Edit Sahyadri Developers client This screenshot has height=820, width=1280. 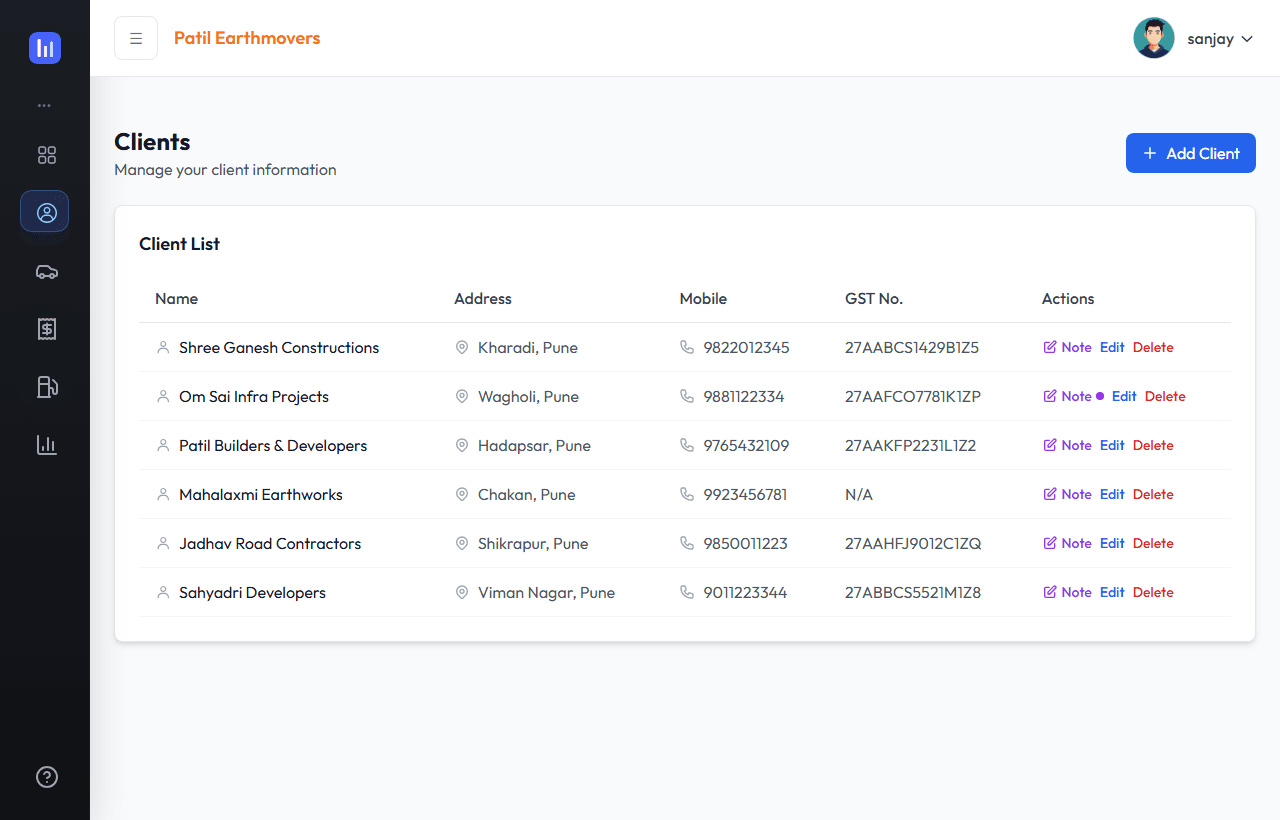tap(1112, 592)
